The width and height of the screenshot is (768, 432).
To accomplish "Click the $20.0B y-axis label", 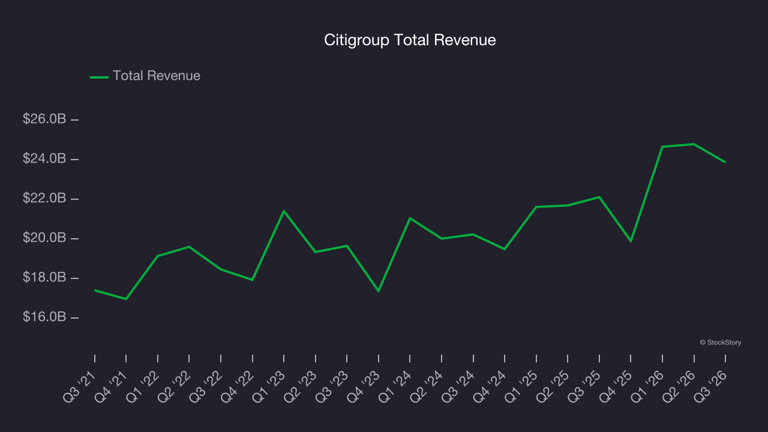I will click(44, 238).
